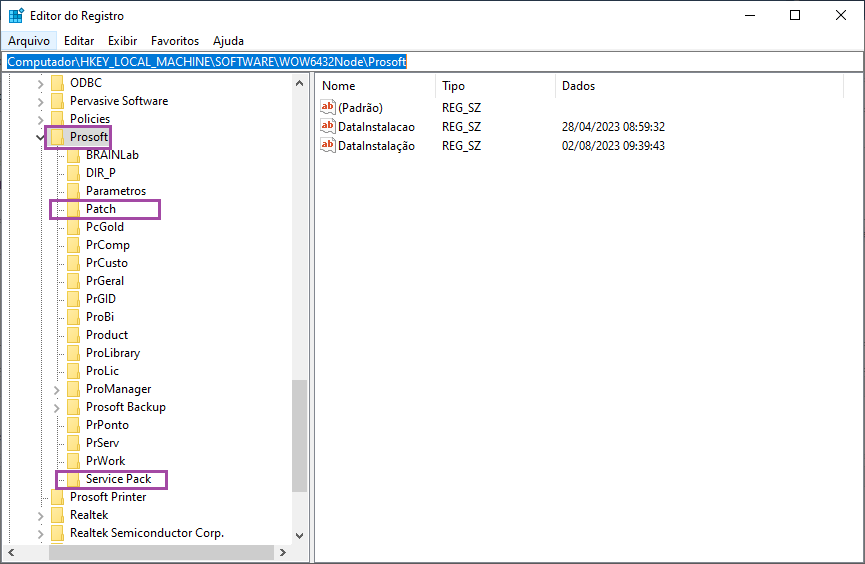Select the Prosoft Printer key
This screenshot has height=564, width=865.
(108, 497)
